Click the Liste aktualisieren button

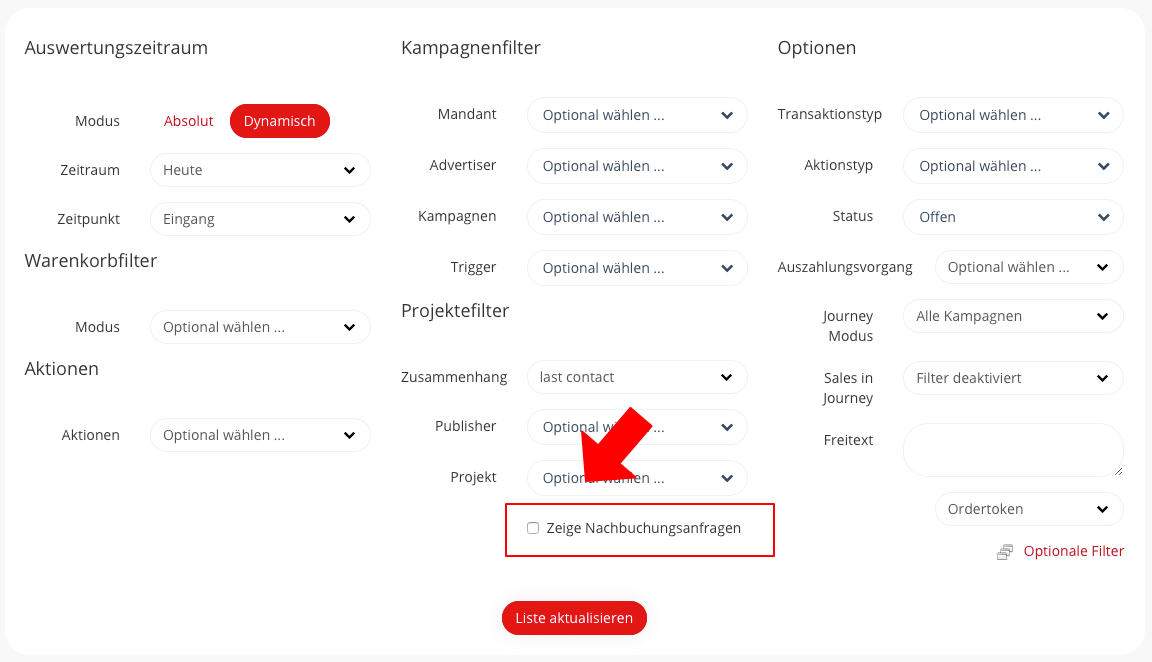pos(574,618)
